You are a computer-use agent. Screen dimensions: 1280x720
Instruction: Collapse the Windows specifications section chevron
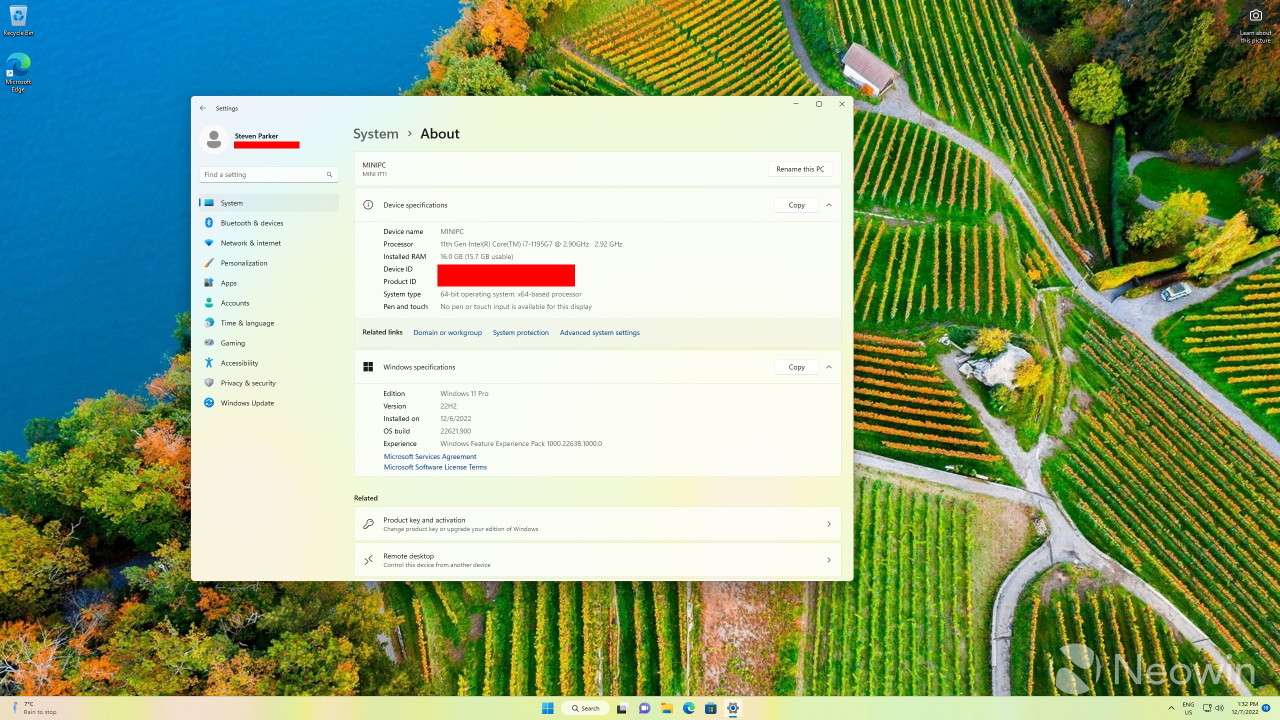point(829,367)
